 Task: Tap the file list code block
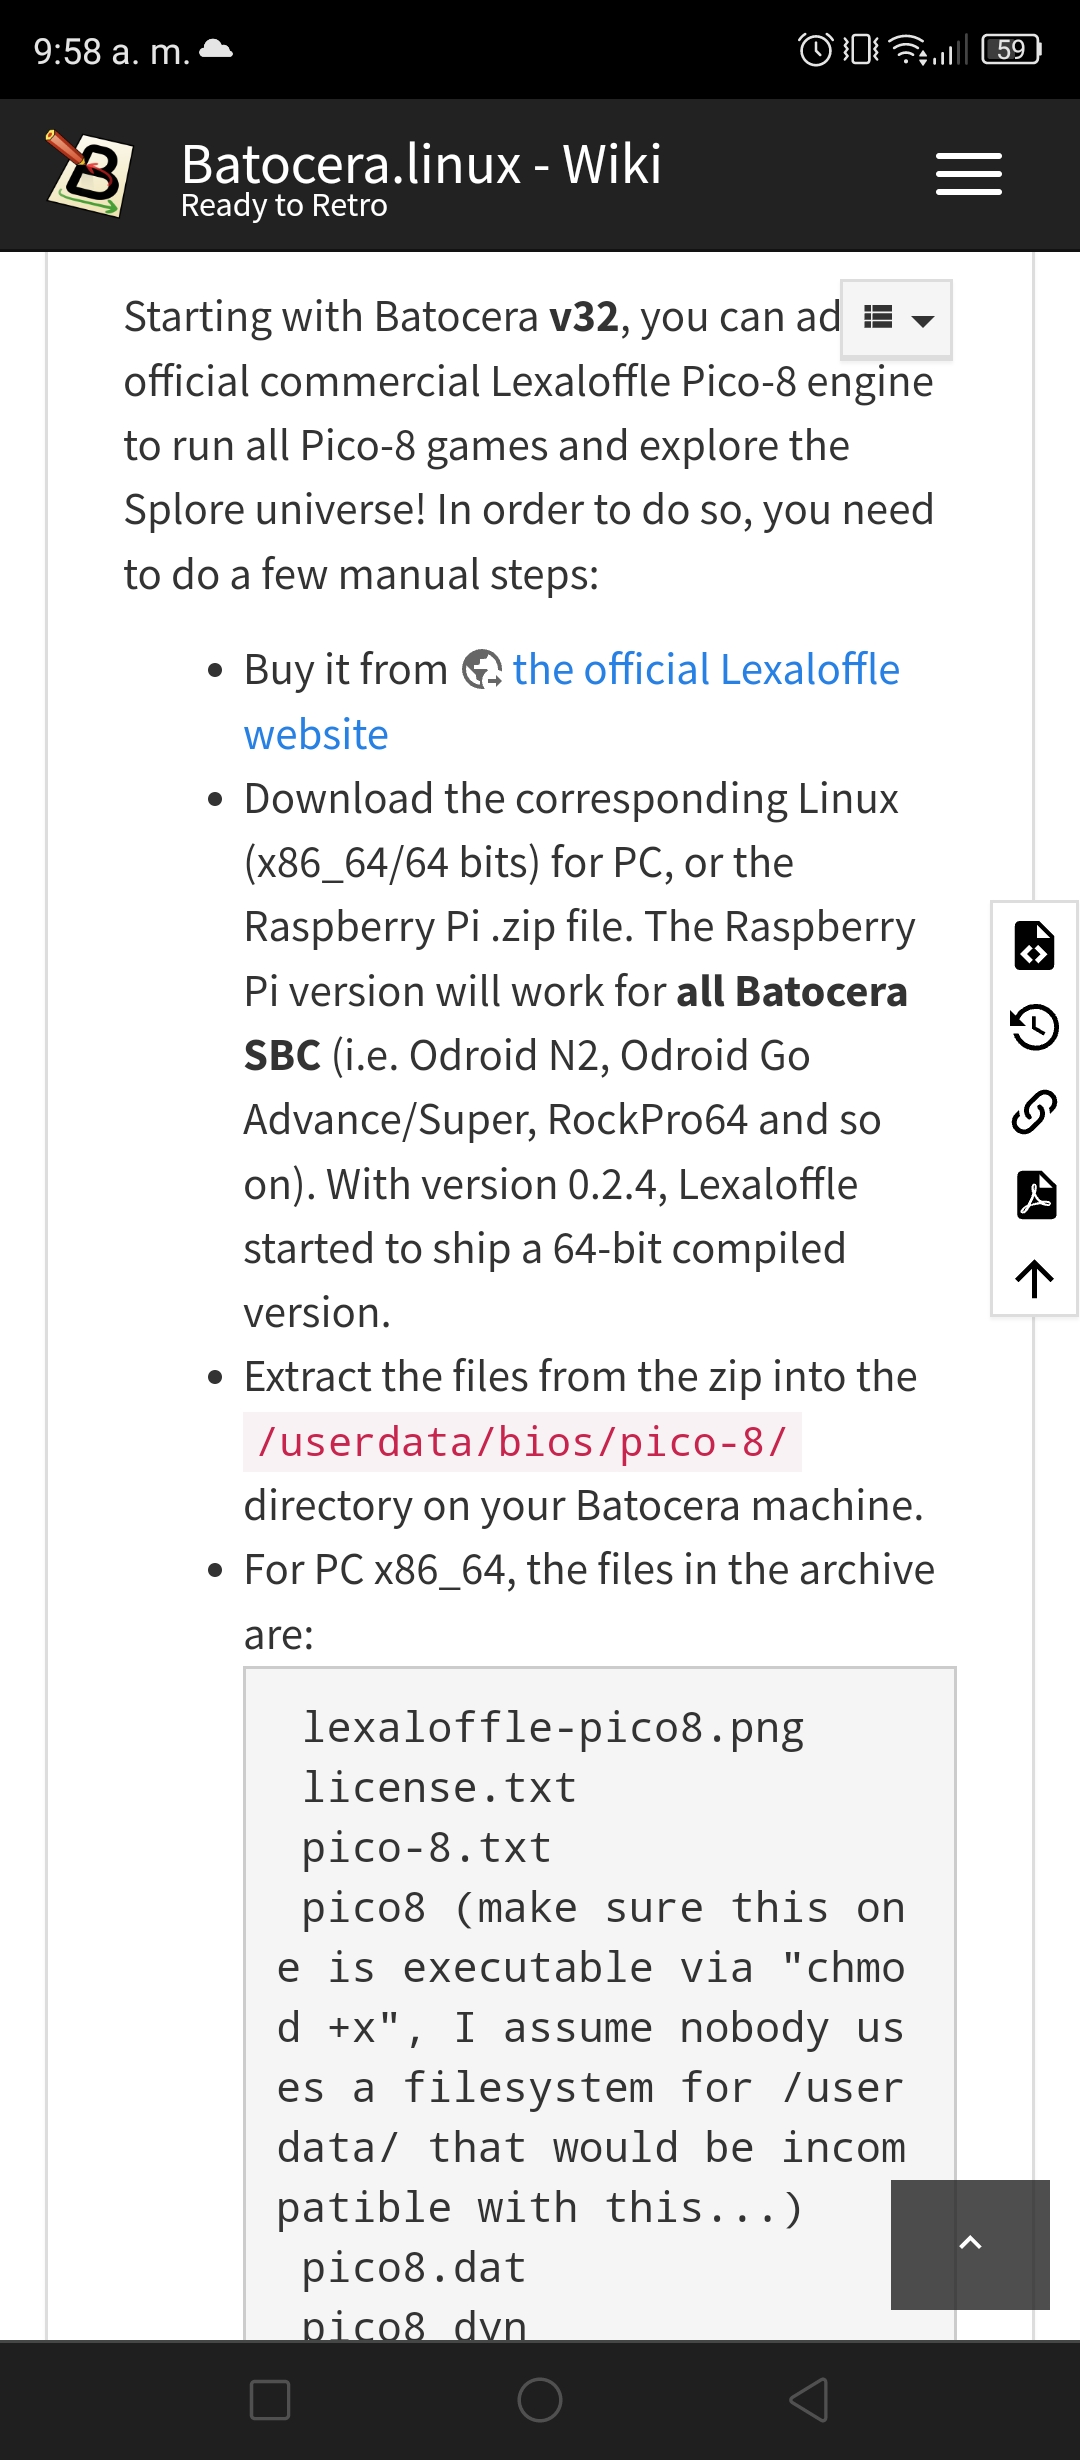point(600,2003)
